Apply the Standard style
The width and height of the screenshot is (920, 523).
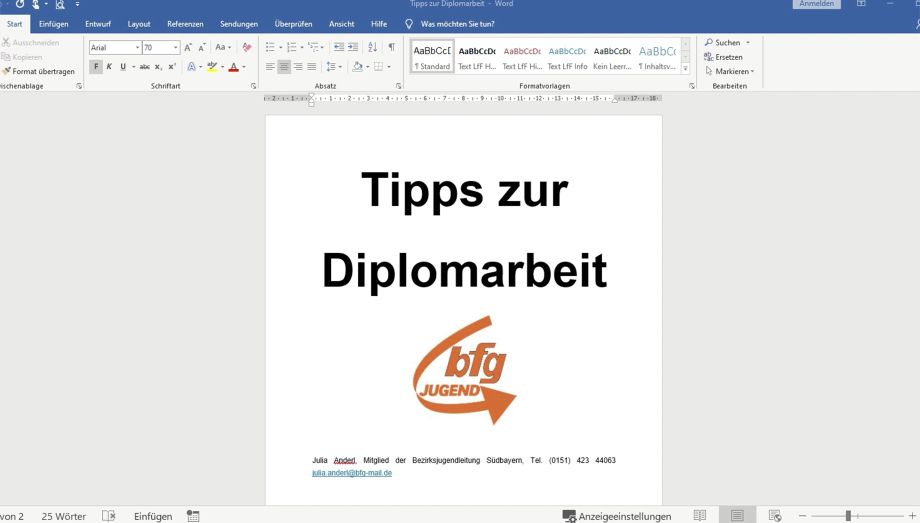[432, 57]
